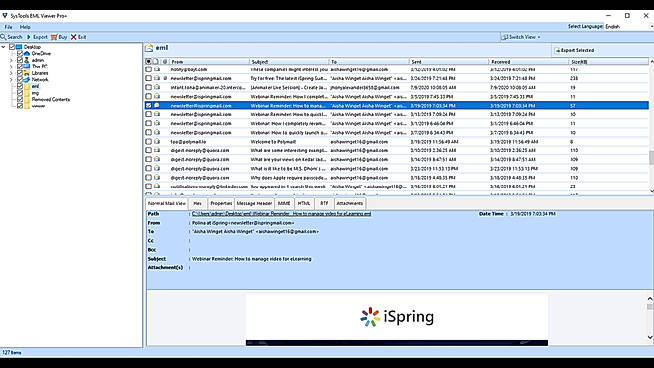Collapse the Desktop tree node
654x368 pixels.
point(4,47)
